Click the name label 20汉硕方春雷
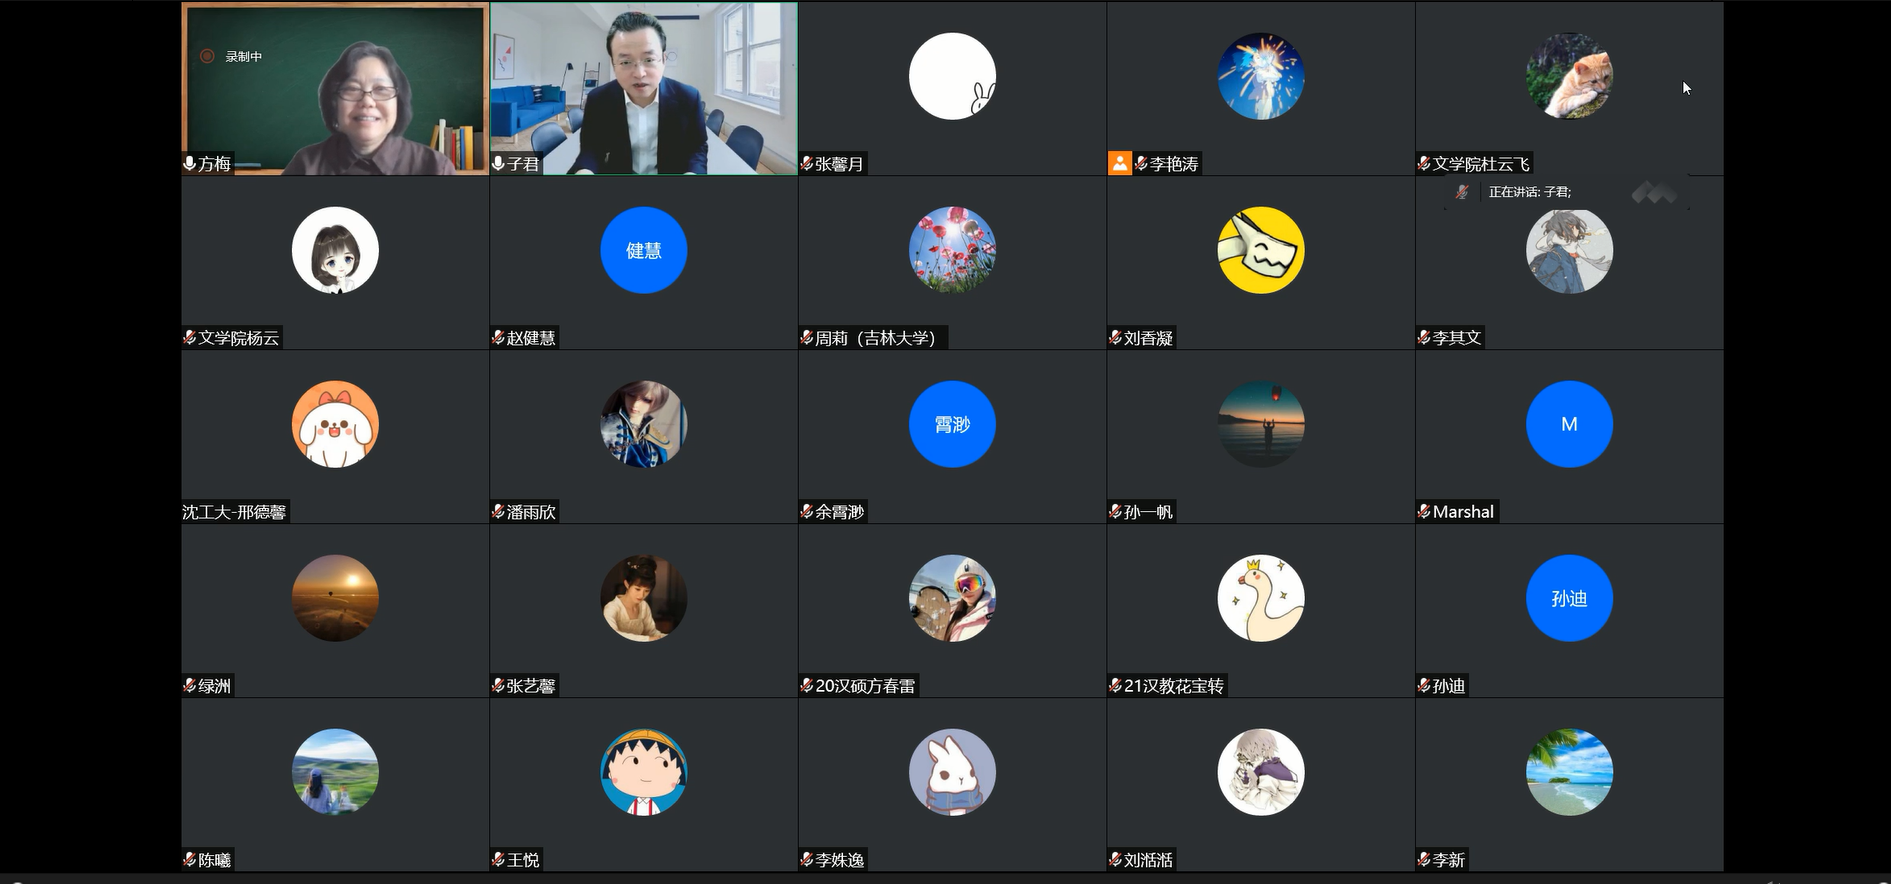The width and height of the screenshot is (1891, 884). [x=865, y=686]
